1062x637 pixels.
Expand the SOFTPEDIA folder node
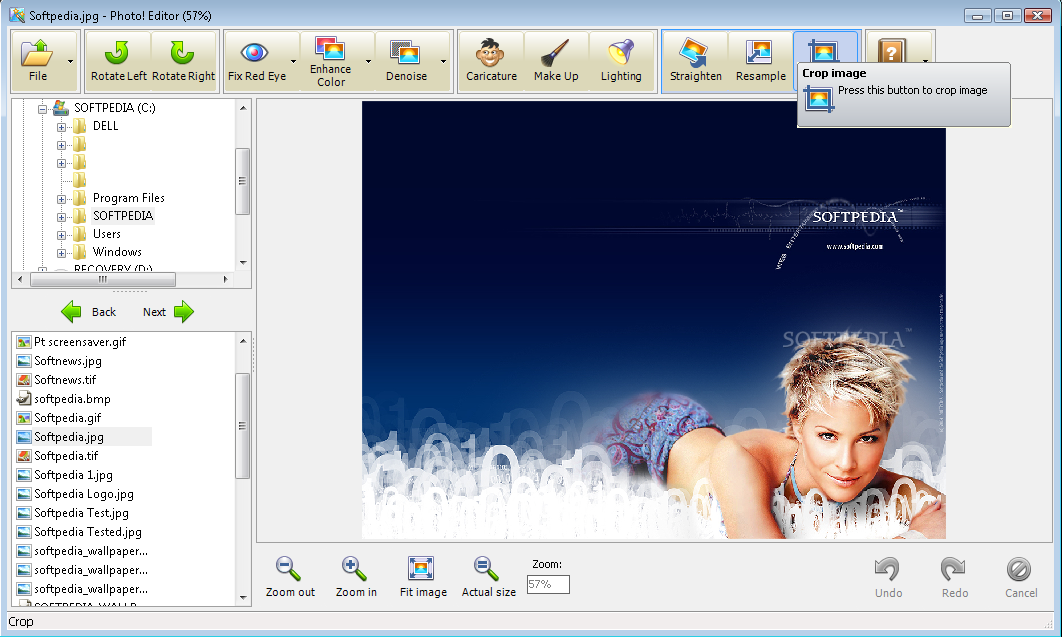pyautogui.click(x=61, y=217)
